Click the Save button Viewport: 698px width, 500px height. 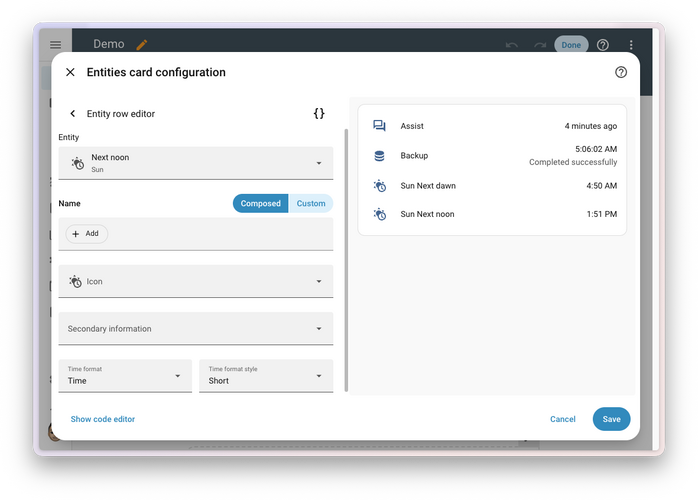click(611, 419)
